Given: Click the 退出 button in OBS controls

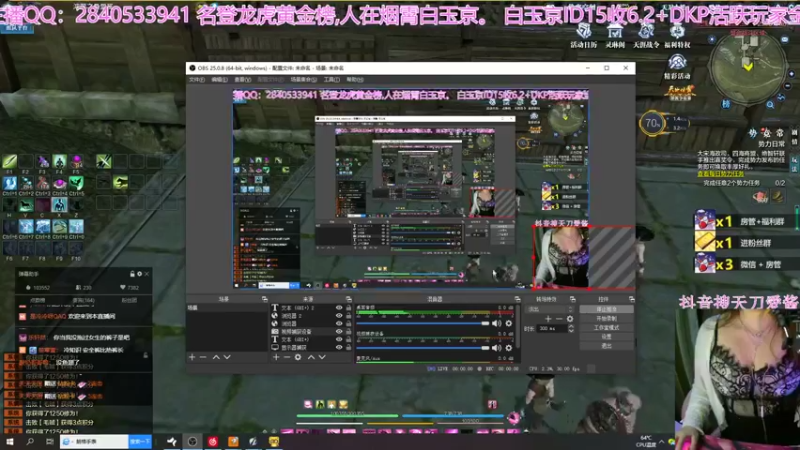Looking at the screenshot, I should coord(606,346).
